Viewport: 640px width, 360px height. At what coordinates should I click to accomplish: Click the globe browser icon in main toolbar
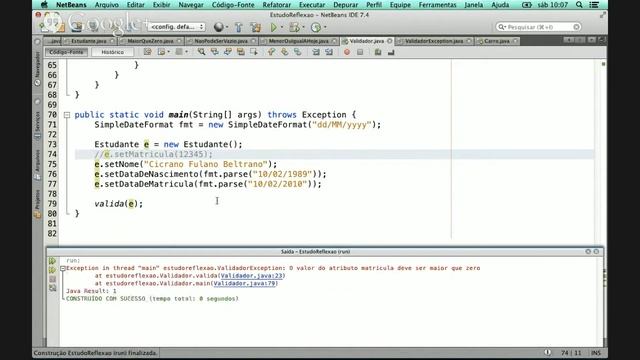click(x=219, y=27)
